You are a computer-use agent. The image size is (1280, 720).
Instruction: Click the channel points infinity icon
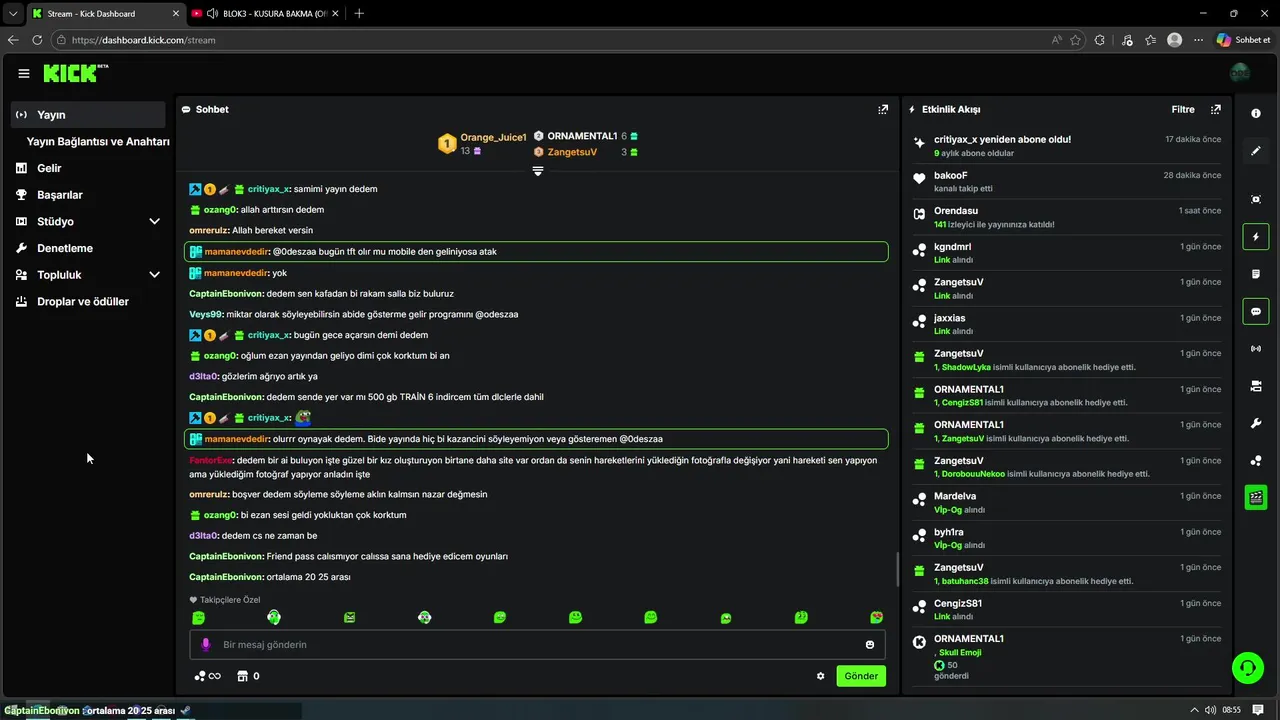tap(207, 676)
